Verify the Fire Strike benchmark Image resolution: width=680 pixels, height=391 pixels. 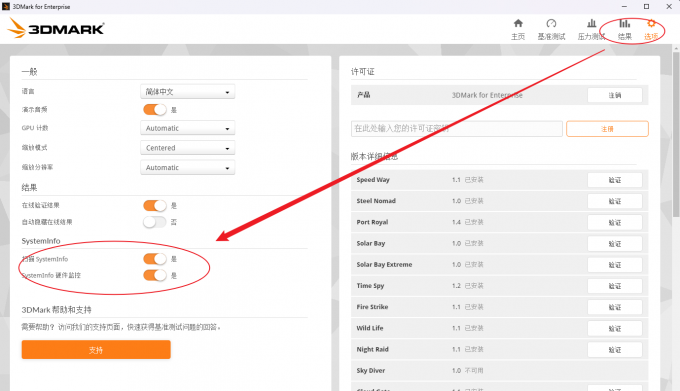pyautogui.click(x=615, y=307)
